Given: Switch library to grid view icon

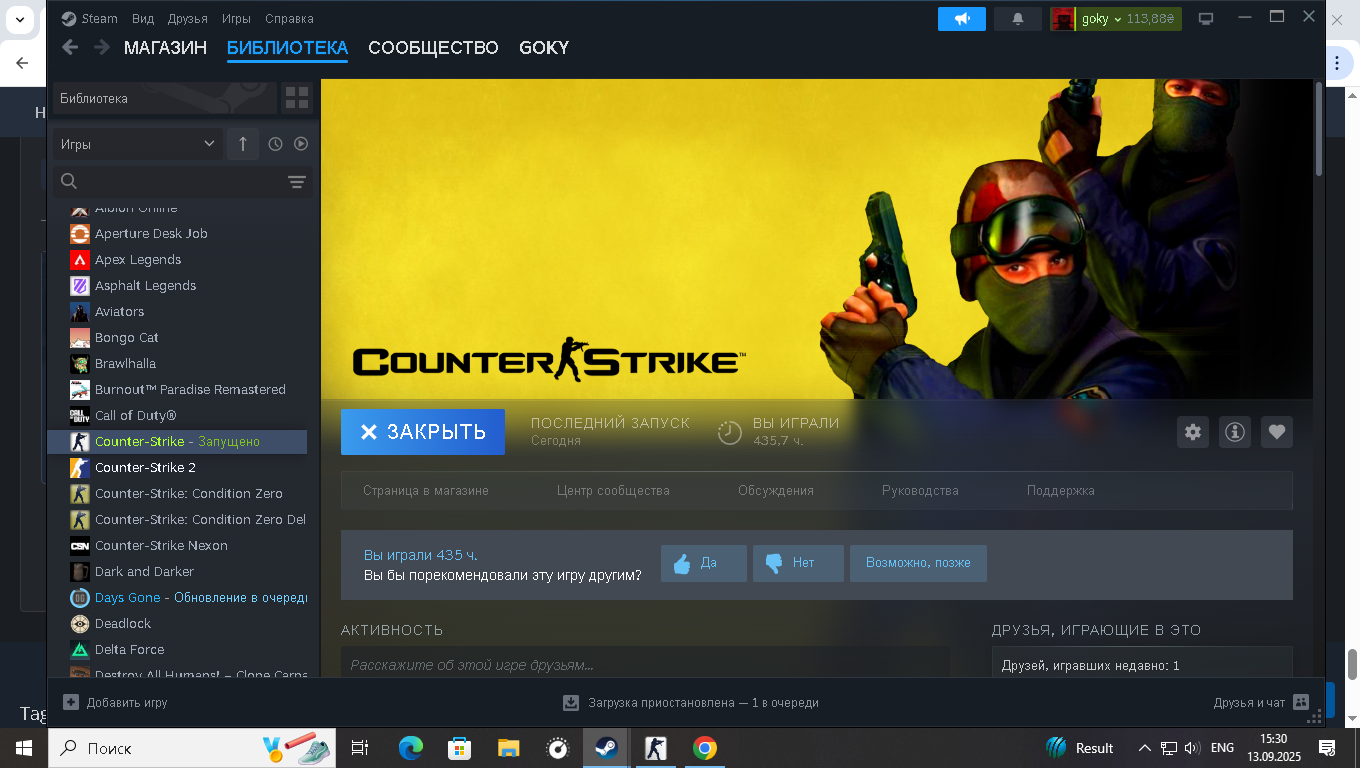Looking at the screenshot, I should click(x=297, y=98).
